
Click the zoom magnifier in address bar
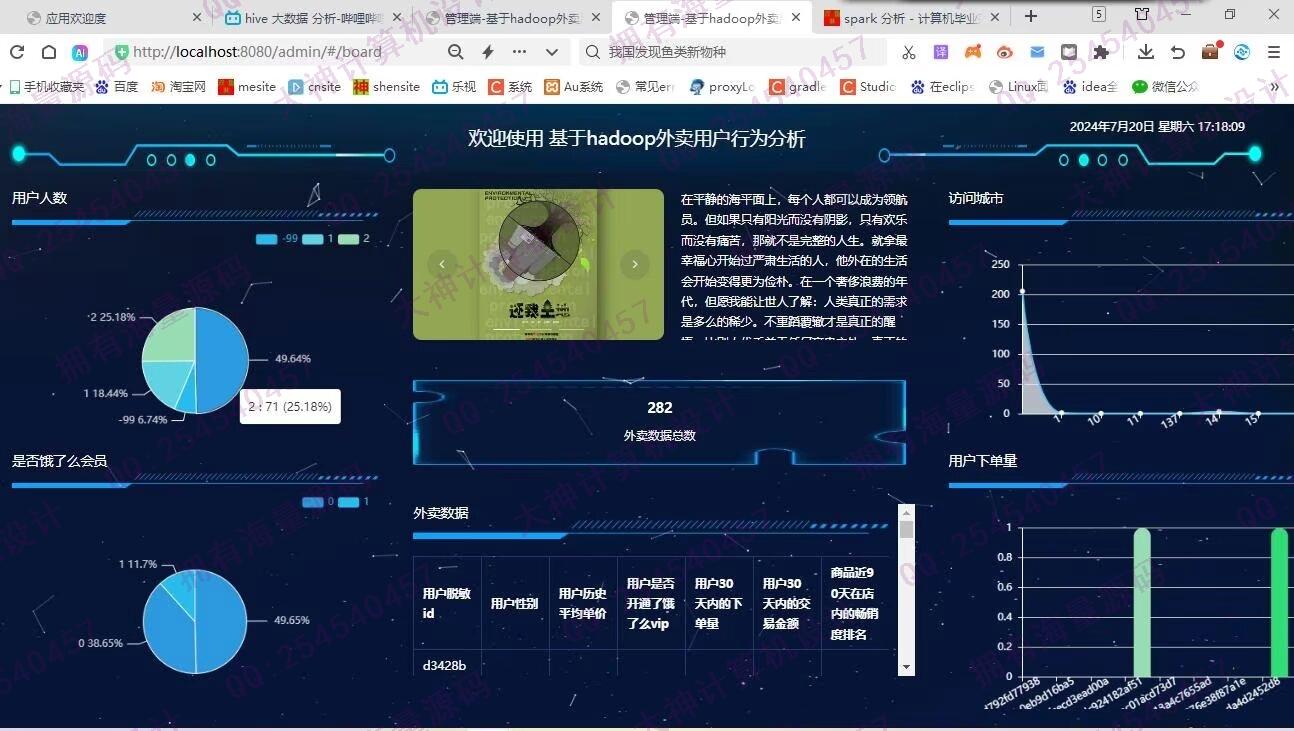(x=455, y=52)
